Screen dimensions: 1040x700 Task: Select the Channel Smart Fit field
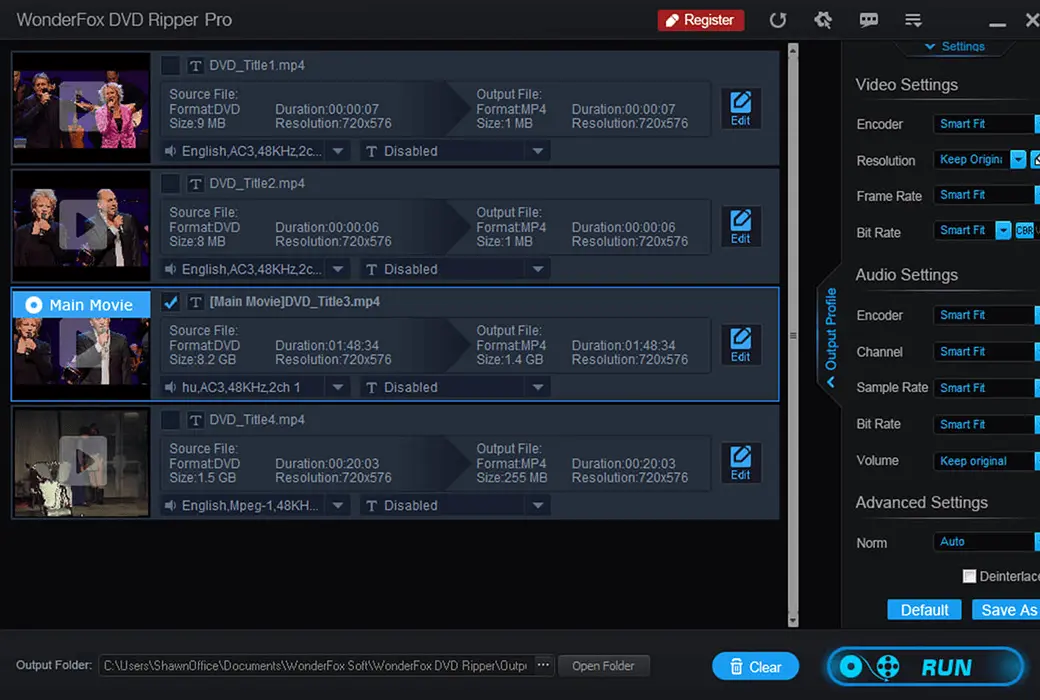click(986, 352)
